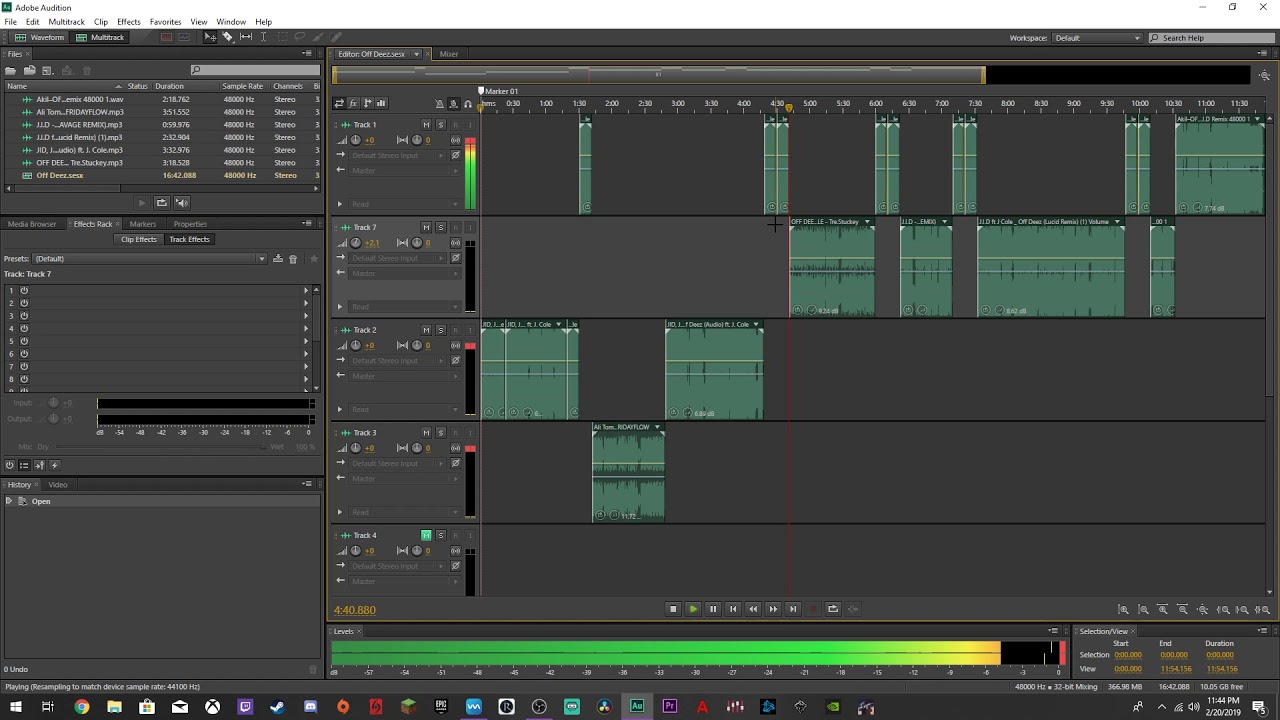This screenshot has width=1280, height=720.
Task: Click the Search Help input field
Action: 1211,38
